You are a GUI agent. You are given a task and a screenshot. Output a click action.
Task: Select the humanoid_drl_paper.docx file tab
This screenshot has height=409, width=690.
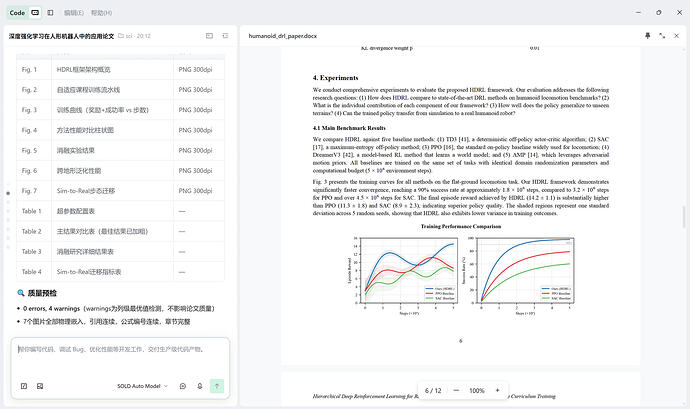283,36
